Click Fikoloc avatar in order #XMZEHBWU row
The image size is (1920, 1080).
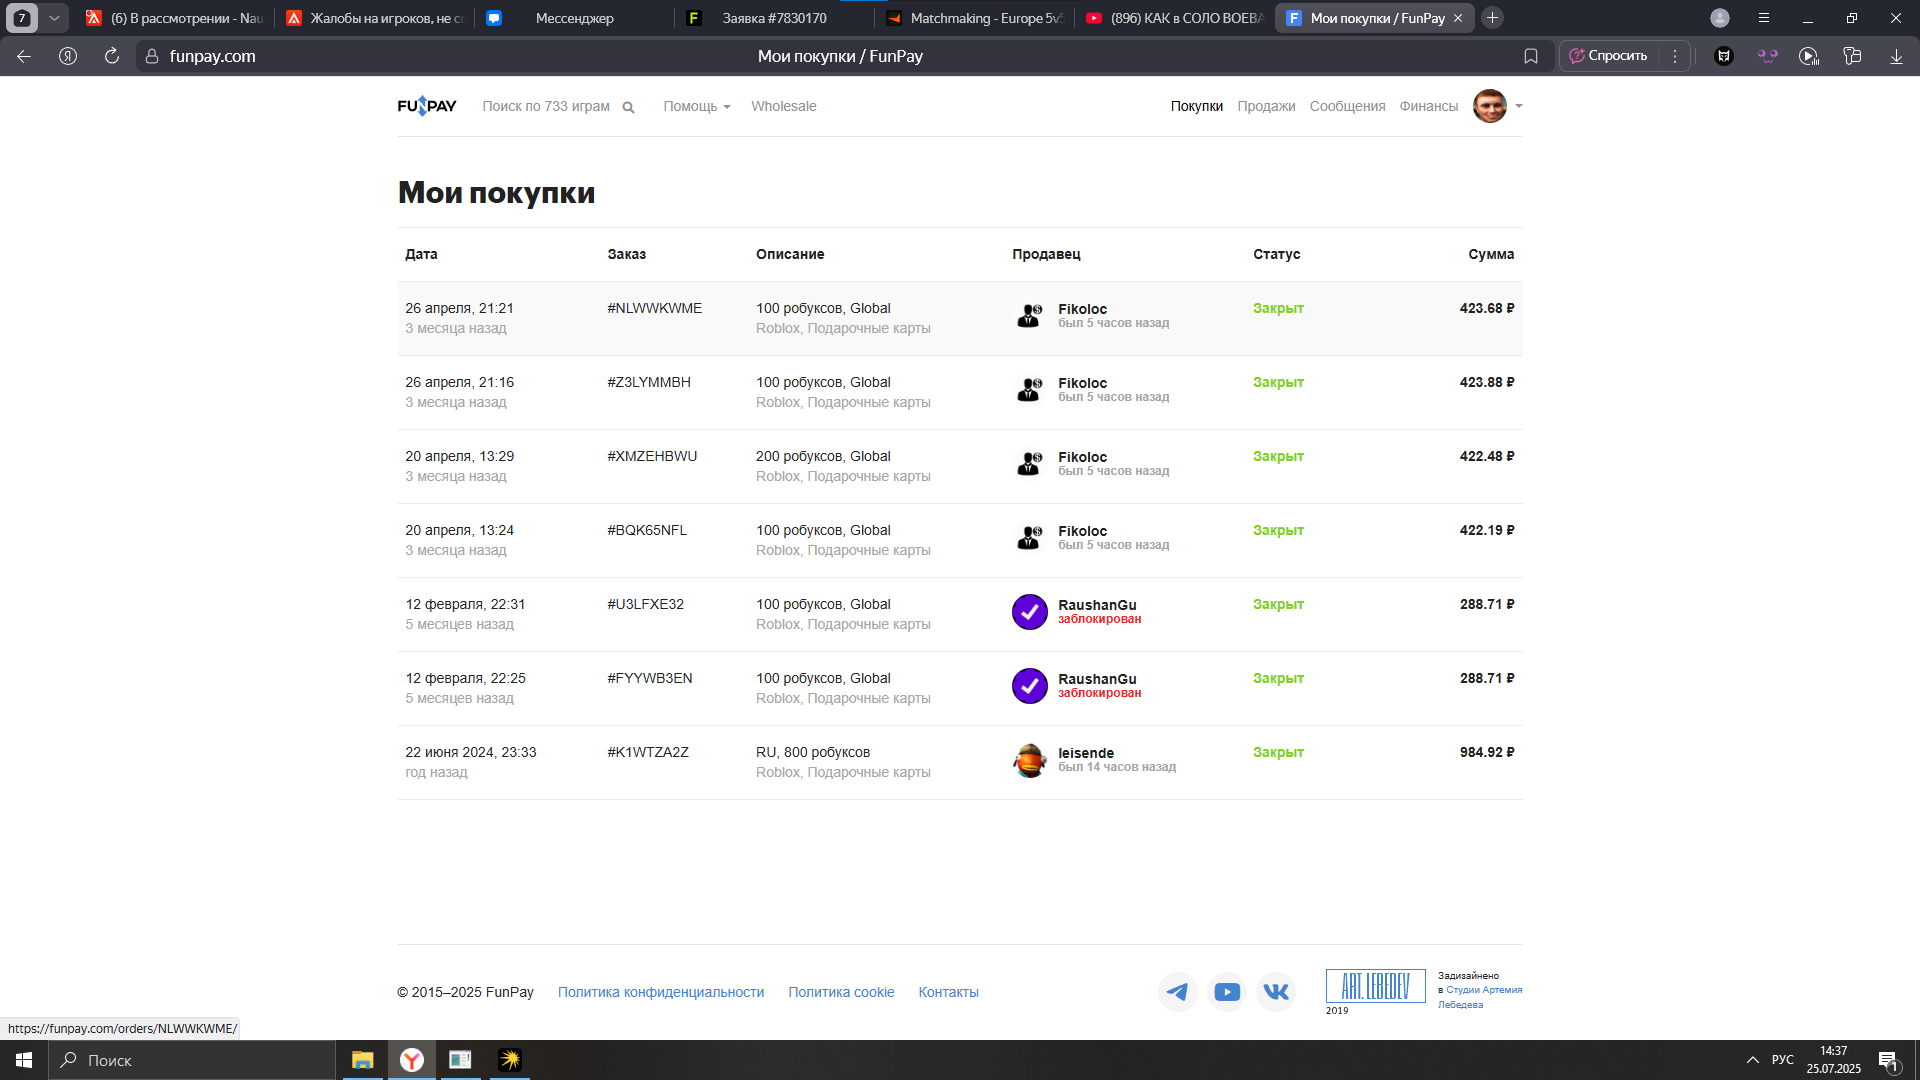[x=1029, y=464]
